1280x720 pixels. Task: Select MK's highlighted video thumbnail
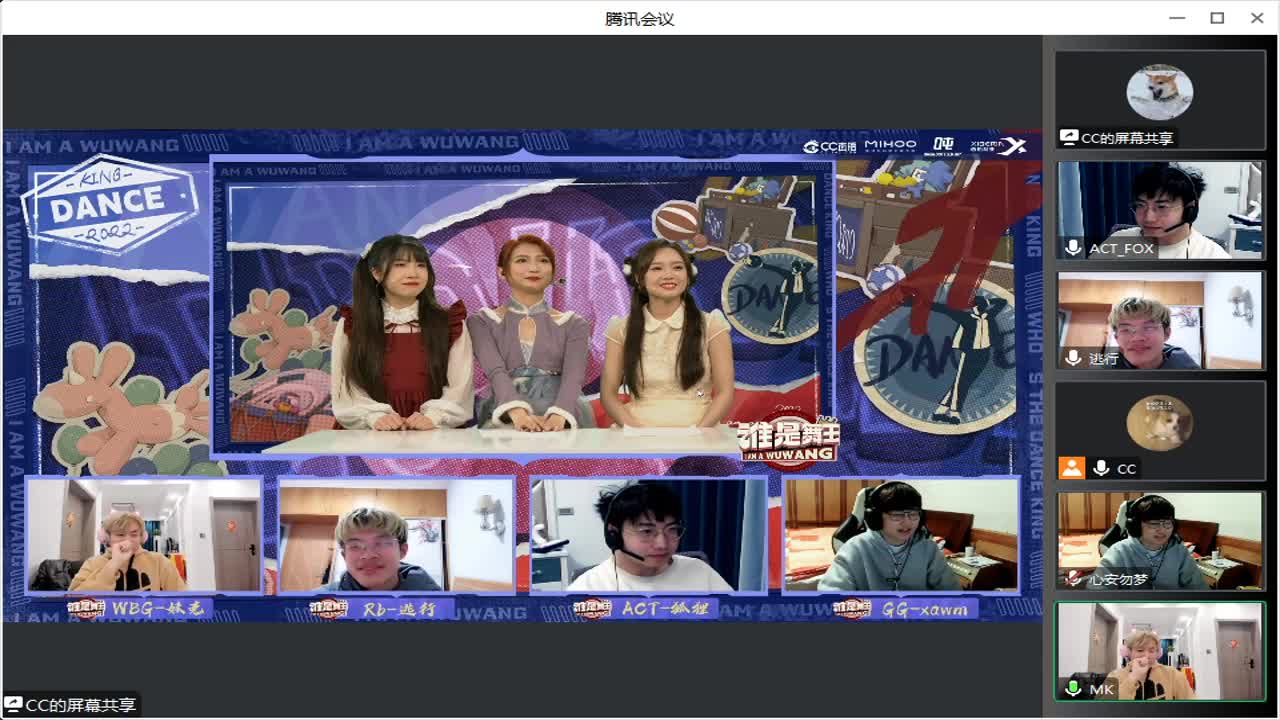pos(1160,651)
